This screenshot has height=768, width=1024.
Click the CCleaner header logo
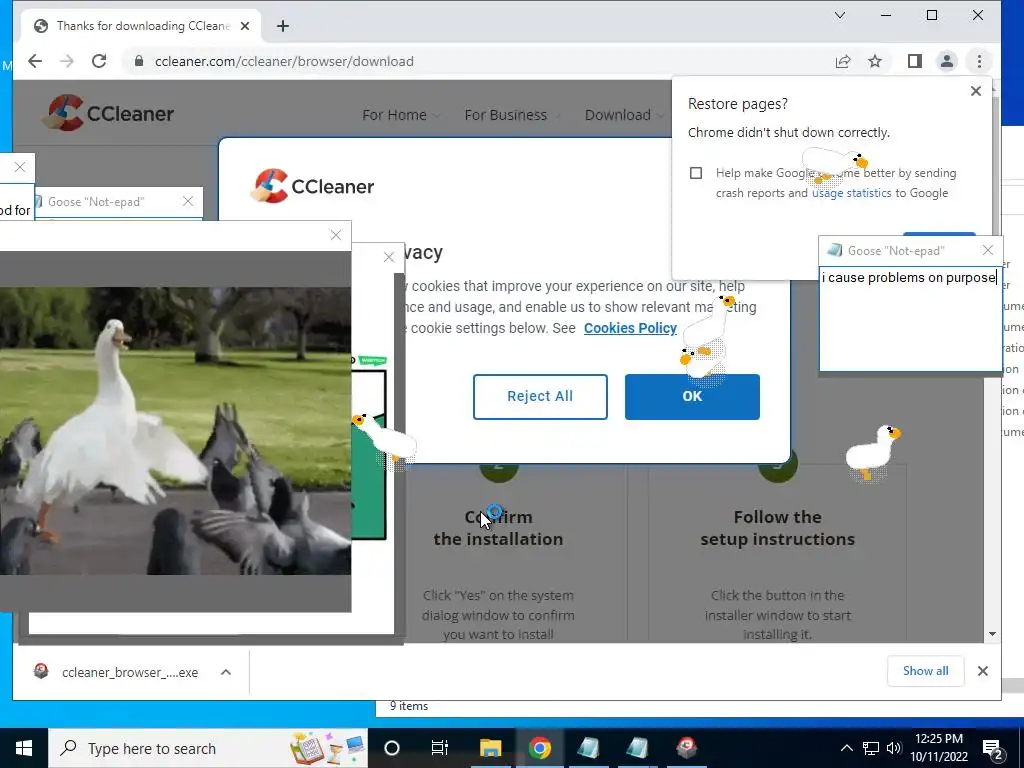coord(108,113)
